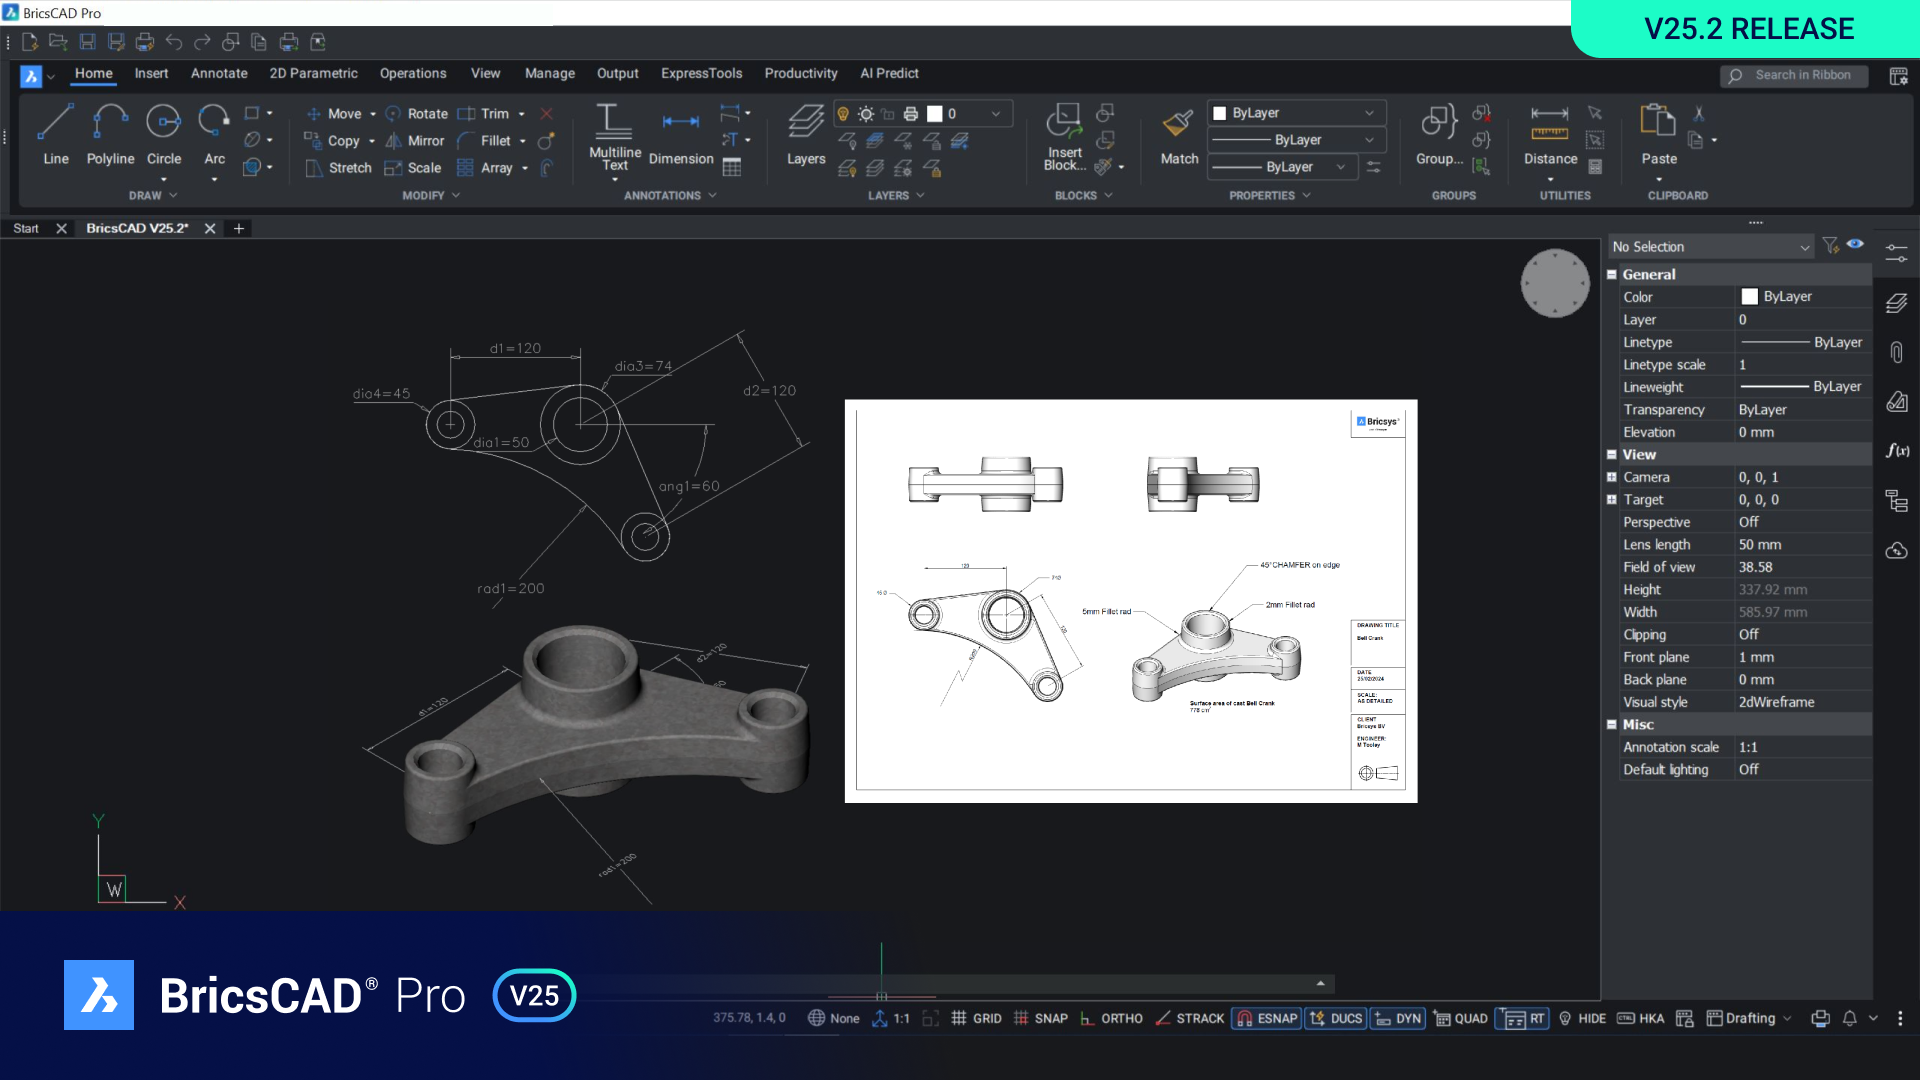Click the Circle tool icon
Viewport: 1920px width, 1080px height.
(163, 122)
